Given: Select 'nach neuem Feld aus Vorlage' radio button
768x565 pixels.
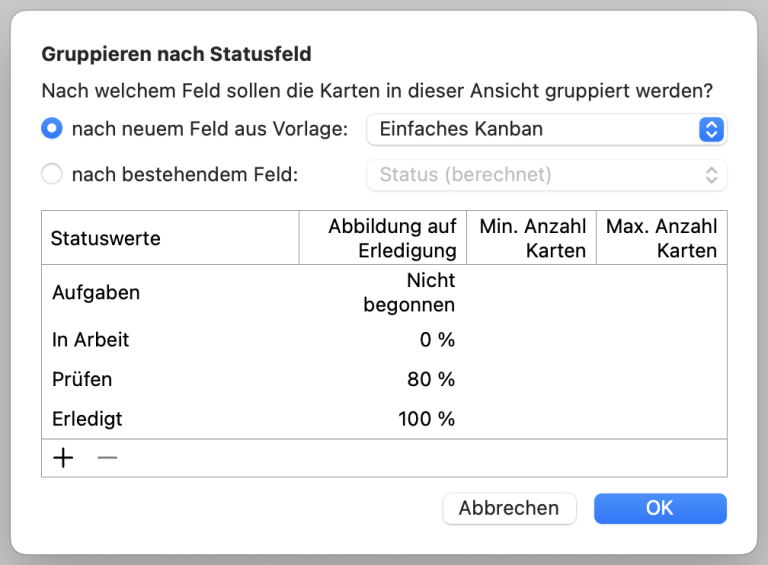Looking at the screenshot, I should (x=52, y=129).
